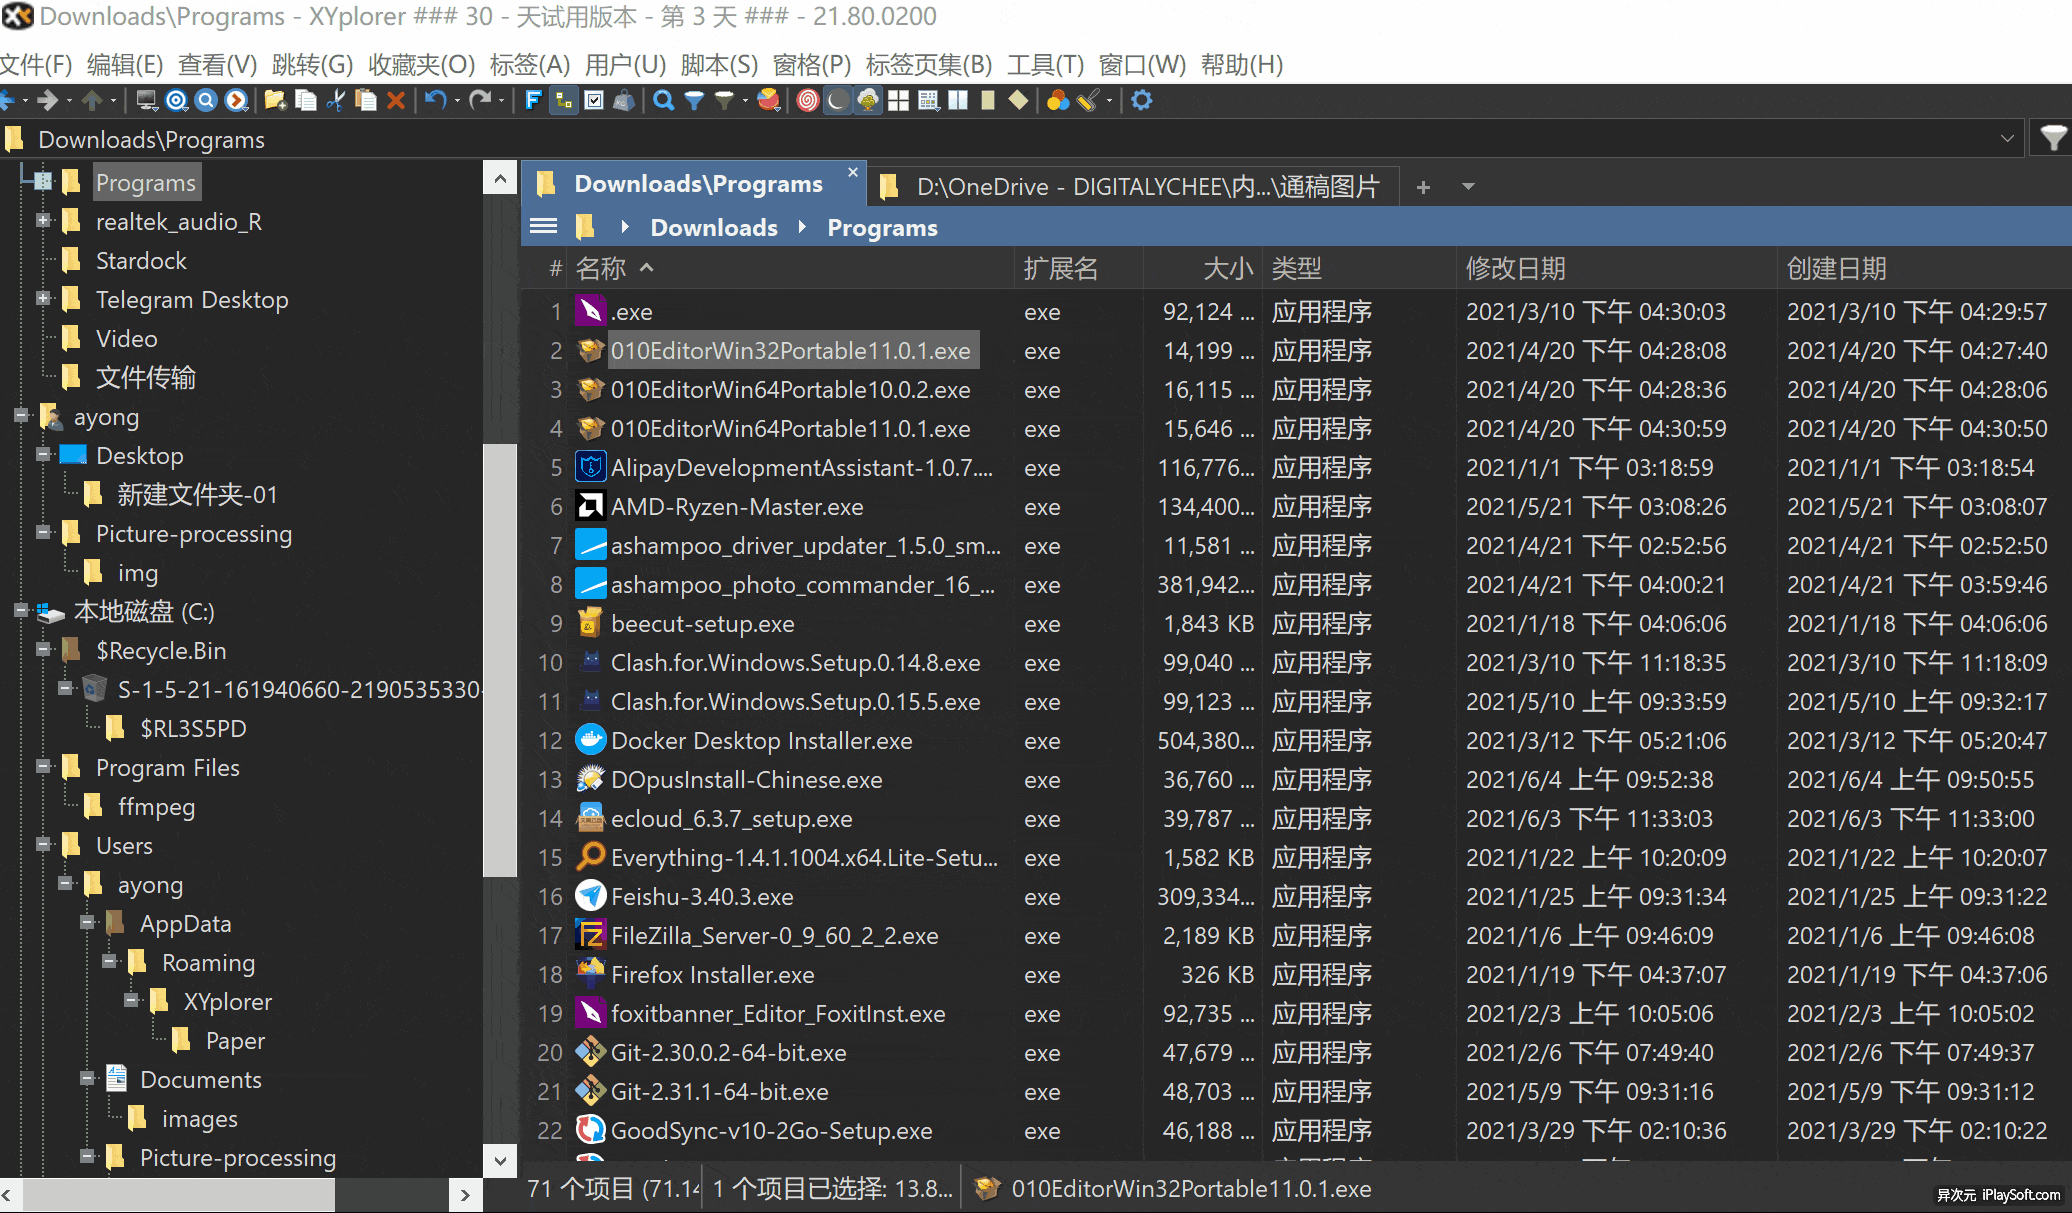The height and width of the screenshot is (1213, 2072).
Task: Click the hamburger icon in the breadcrumb bar
Action: pos(543,226)
